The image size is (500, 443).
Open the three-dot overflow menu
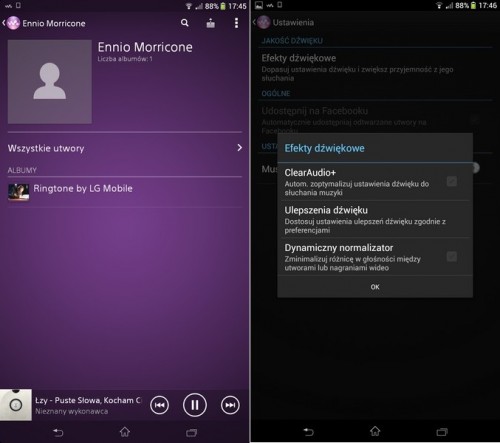tap(236, 23)
